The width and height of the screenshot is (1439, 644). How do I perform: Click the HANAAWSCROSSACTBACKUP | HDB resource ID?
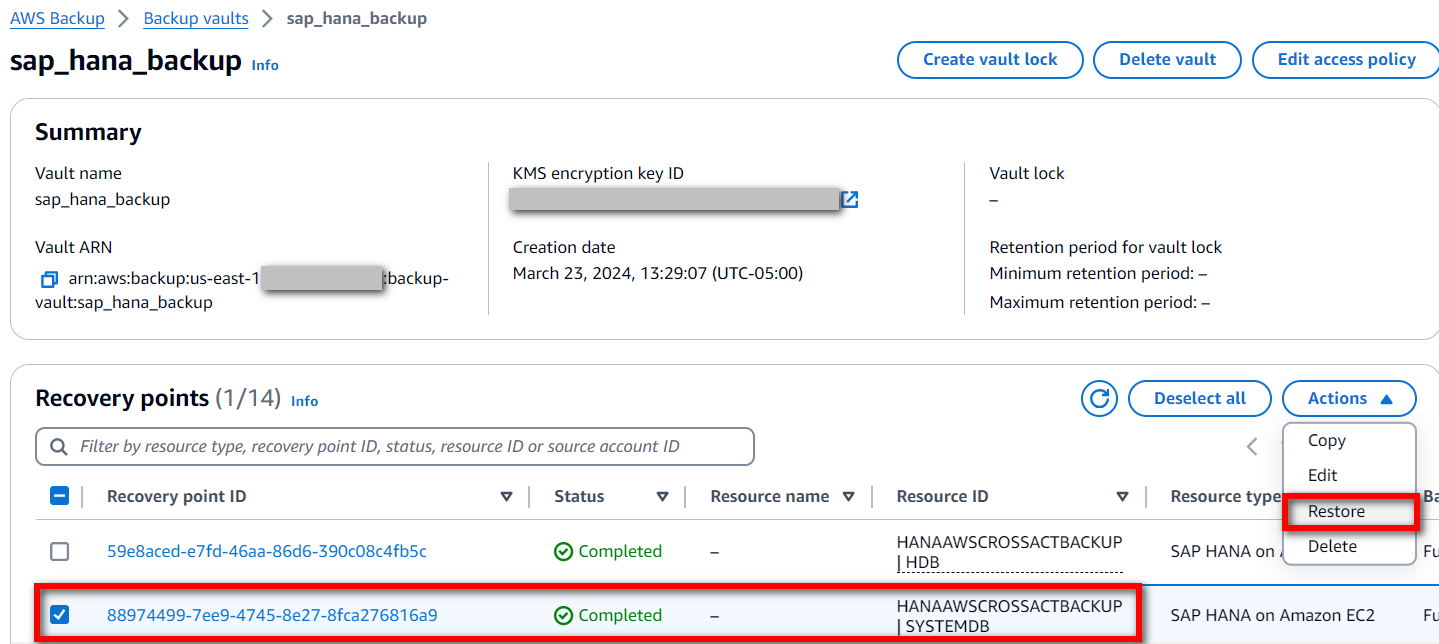pyautogui.click(x=1009, y=552)
